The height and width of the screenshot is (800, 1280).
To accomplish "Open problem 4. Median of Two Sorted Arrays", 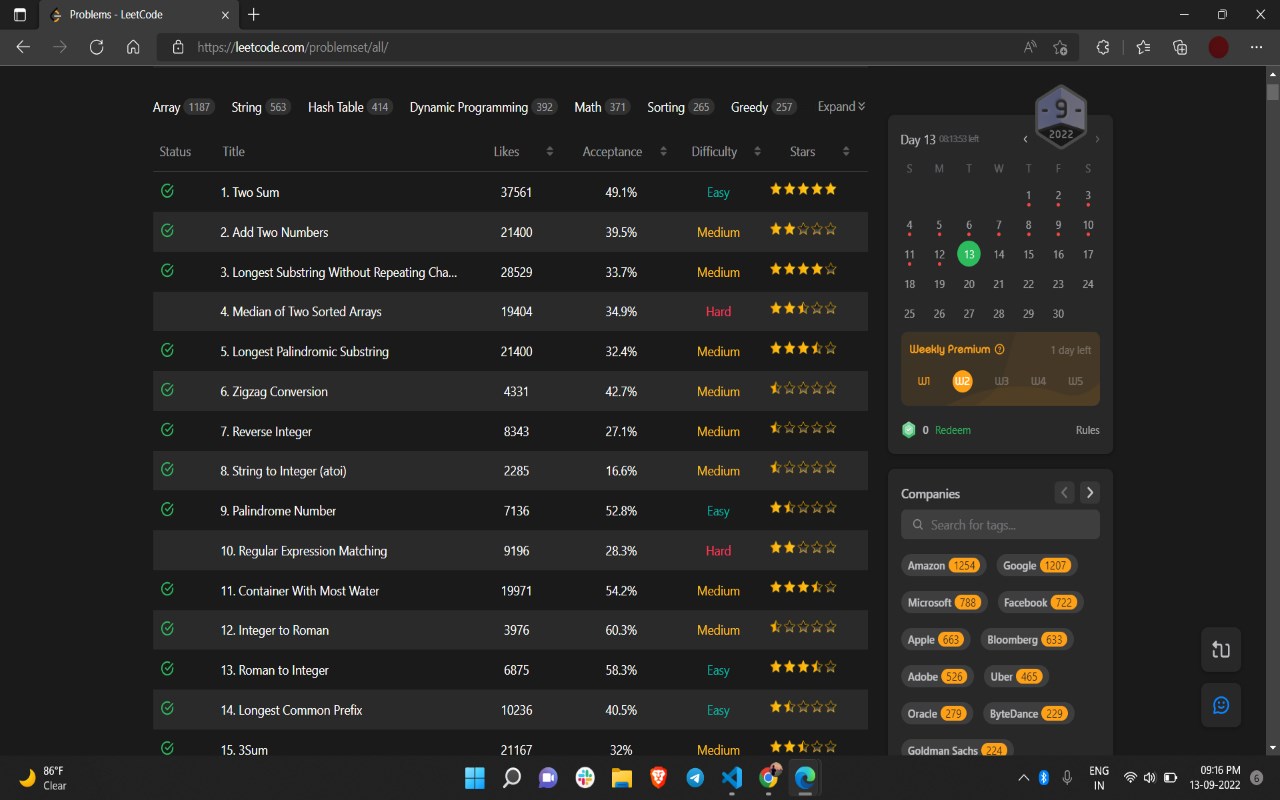I will 301,312.
